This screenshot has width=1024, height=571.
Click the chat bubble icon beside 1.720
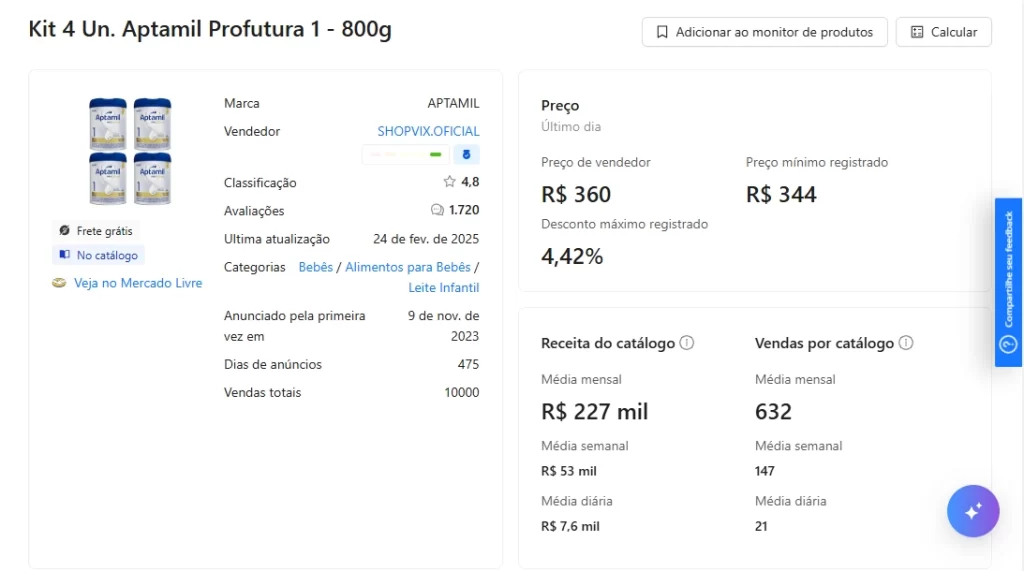pos(437,210)
